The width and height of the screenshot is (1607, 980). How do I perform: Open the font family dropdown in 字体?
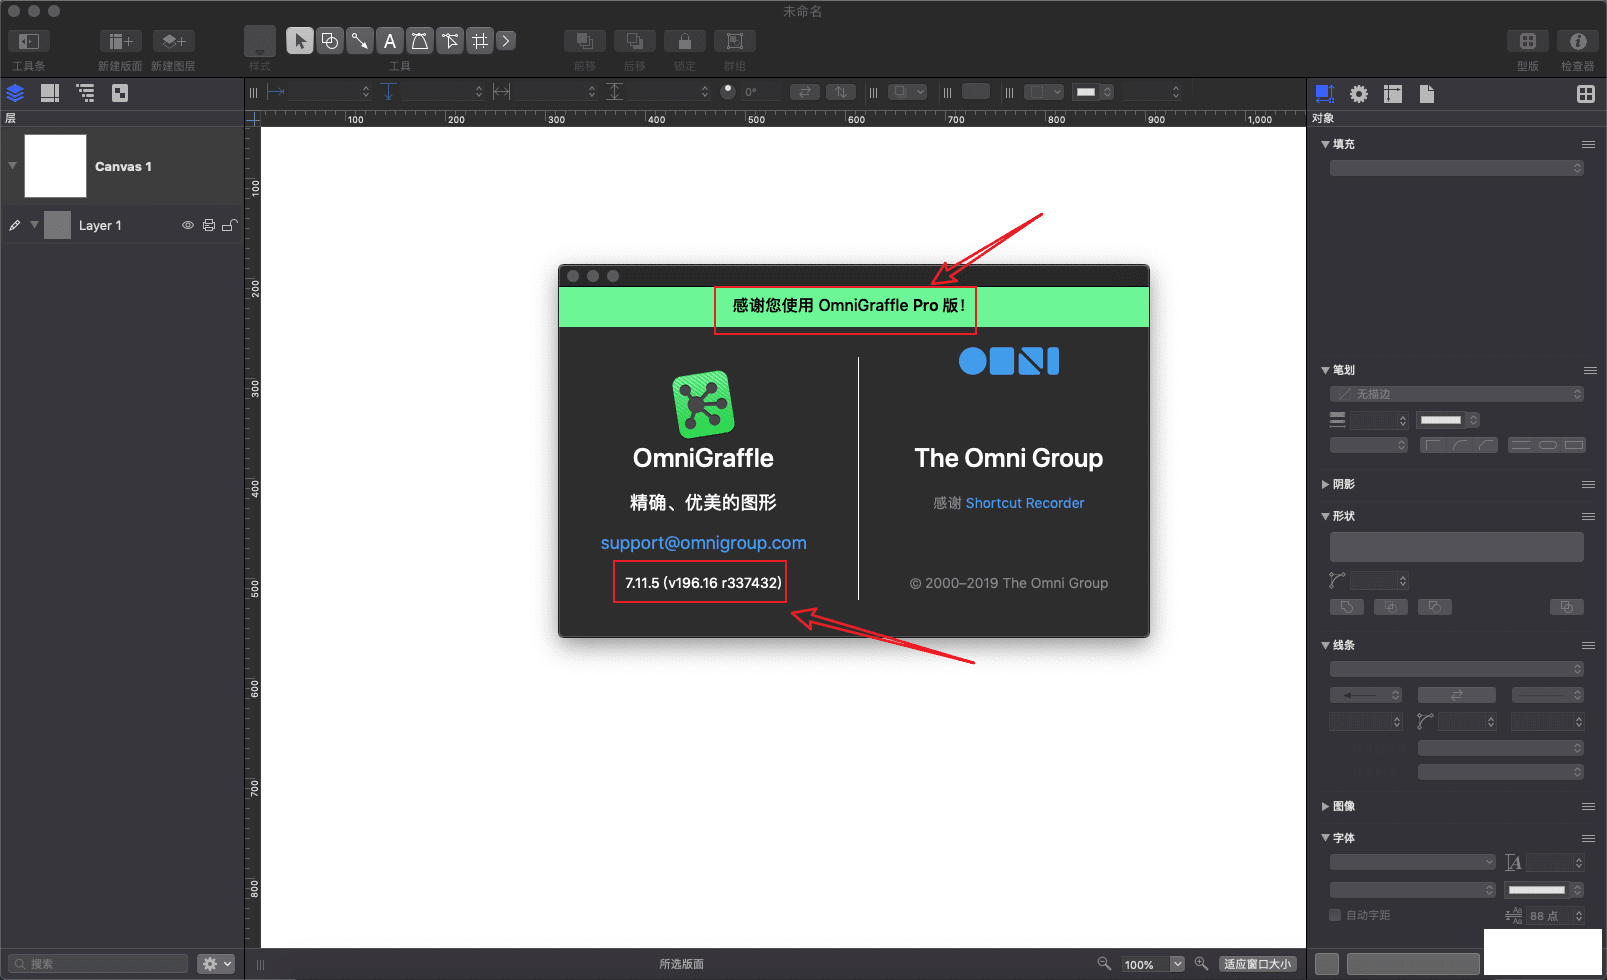point(1413,862)
